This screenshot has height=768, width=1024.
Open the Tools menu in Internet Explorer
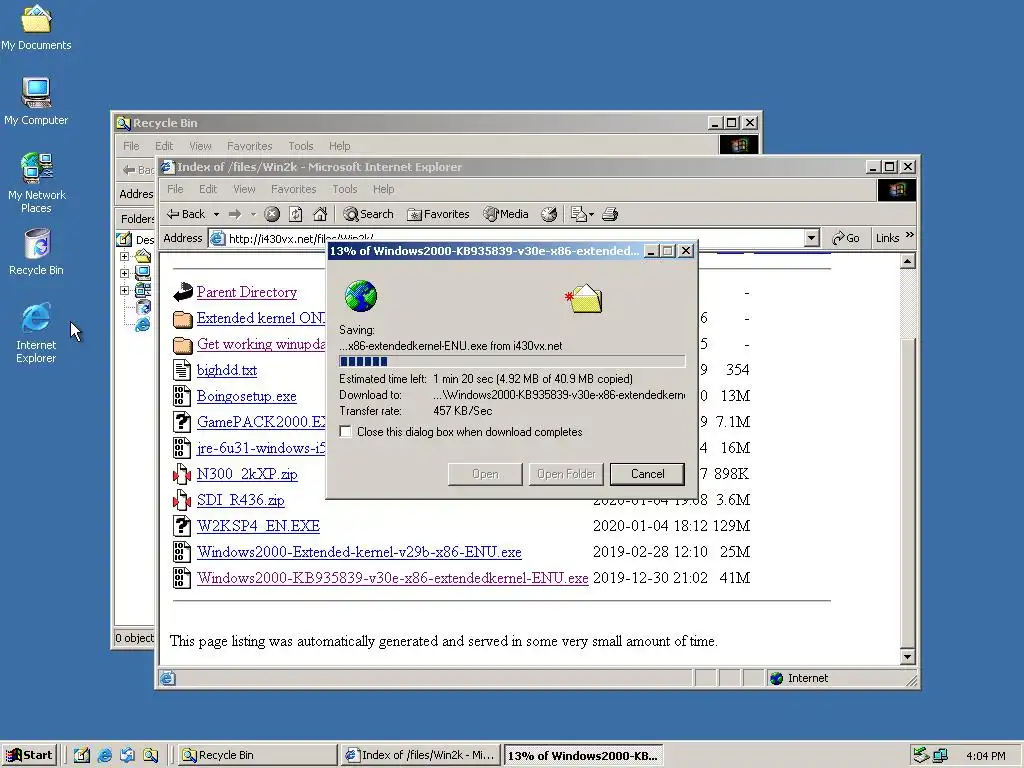tap(344, 189)
